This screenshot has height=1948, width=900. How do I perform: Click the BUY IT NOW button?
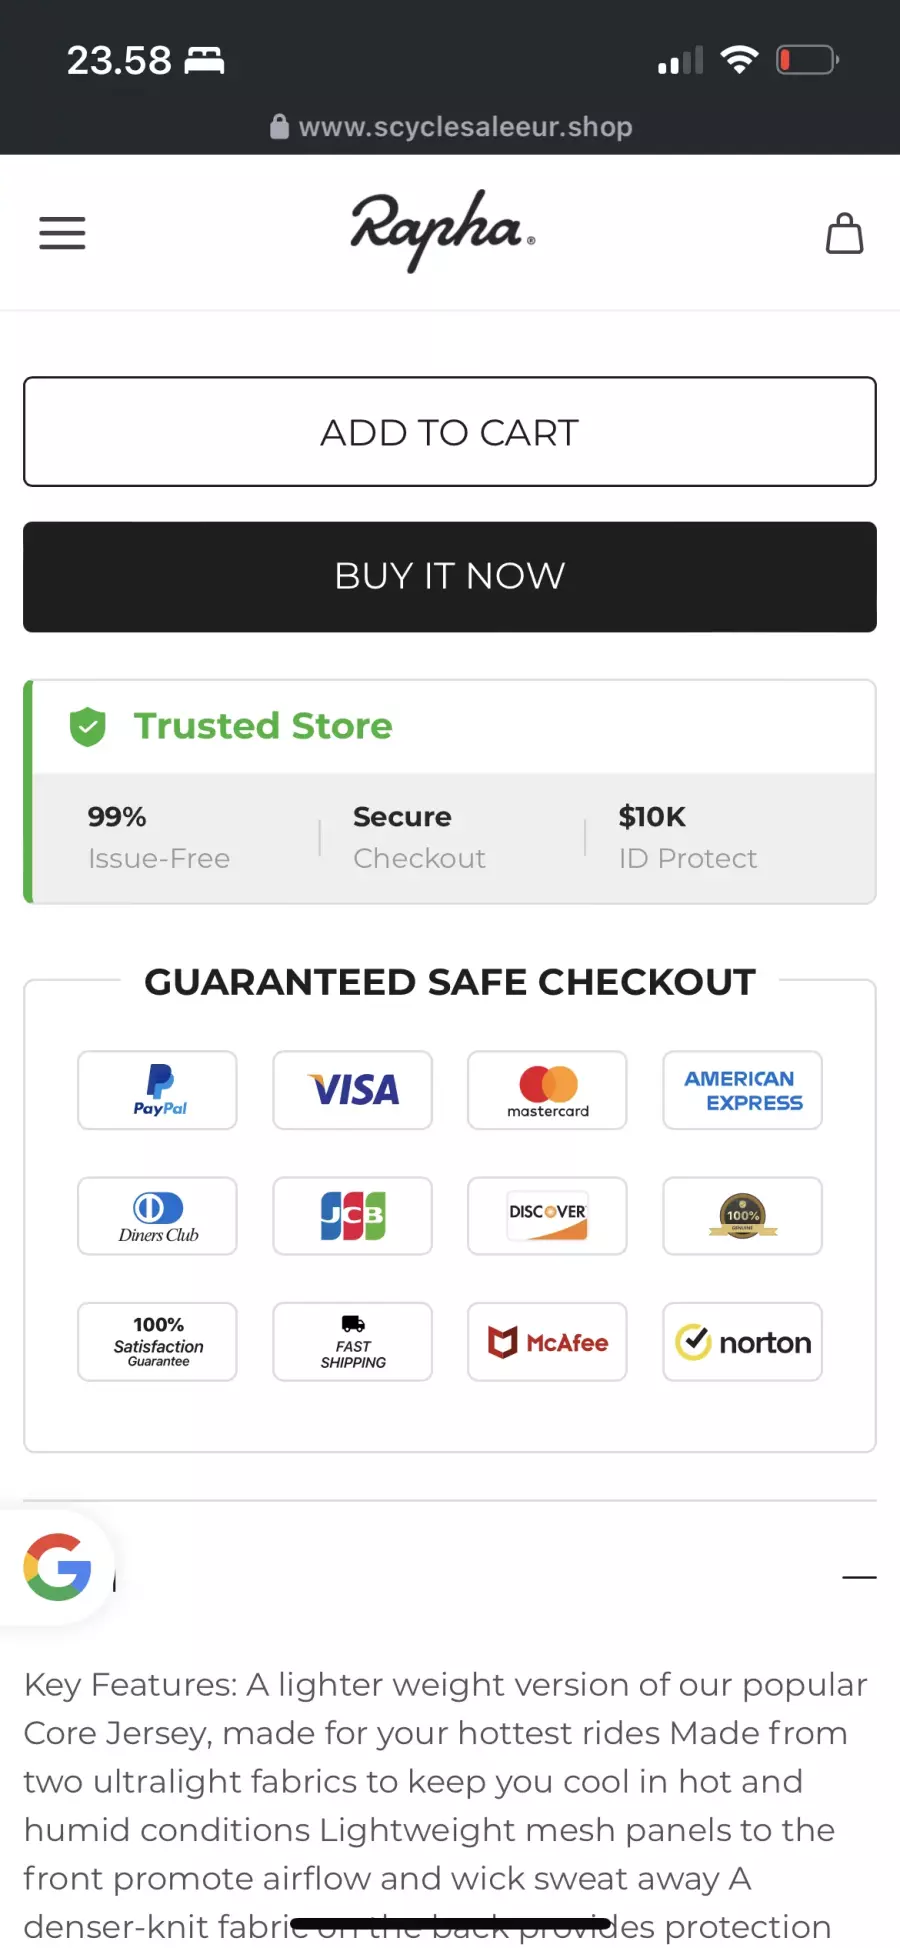(450, 577)
